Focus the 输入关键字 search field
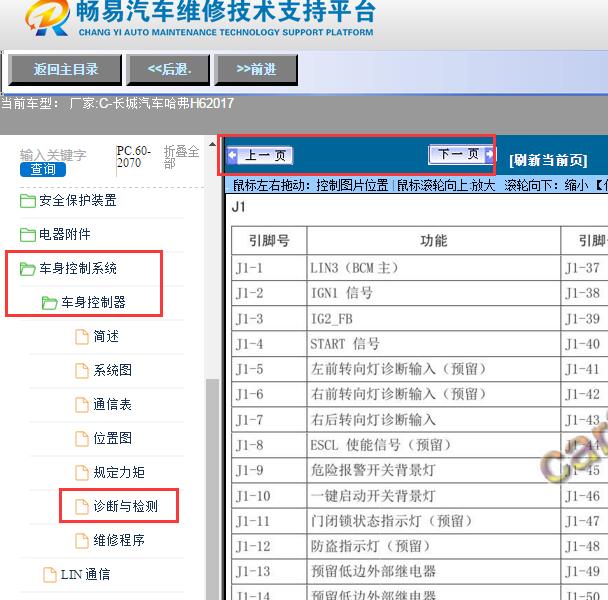The width and height of the screenshot is (608, 600). pyautogui.click(x=53, y=155)
